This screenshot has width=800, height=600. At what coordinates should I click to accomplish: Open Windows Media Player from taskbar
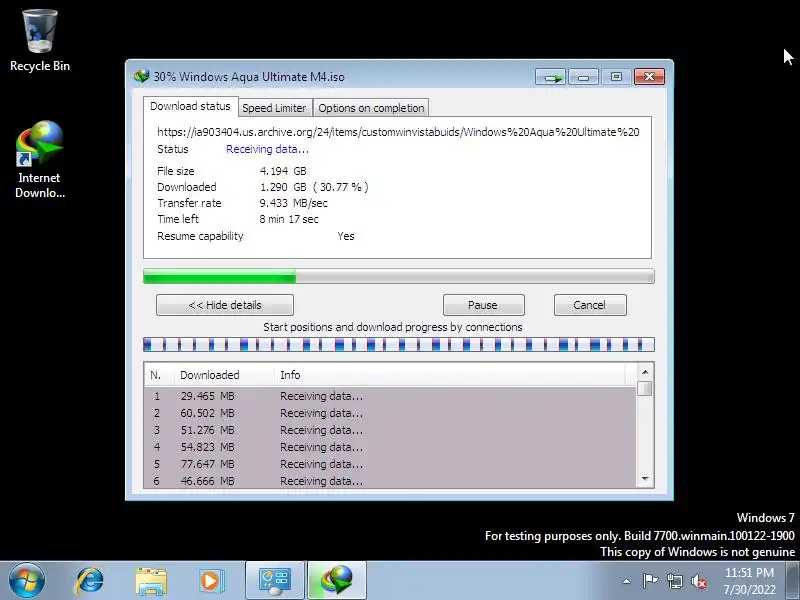pos(211,581)
